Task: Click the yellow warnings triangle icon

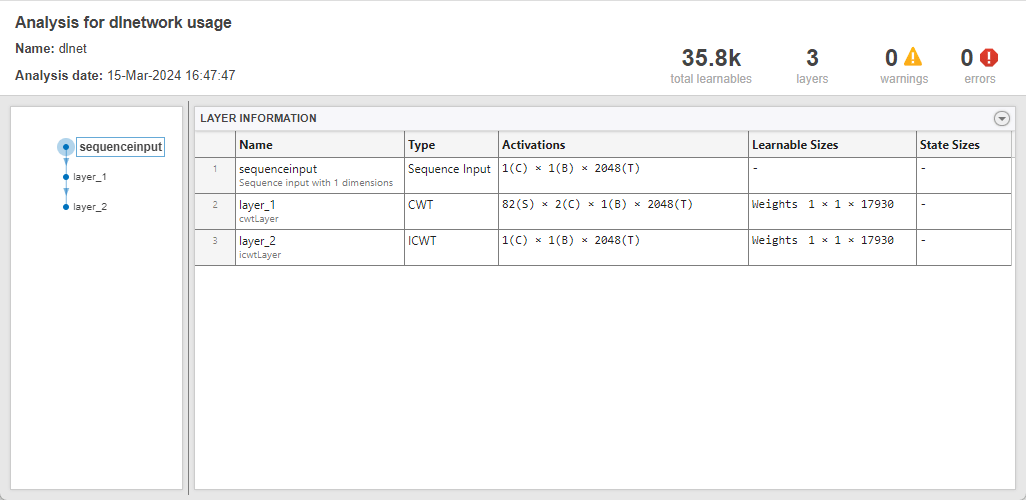Action: coord(913,58)
